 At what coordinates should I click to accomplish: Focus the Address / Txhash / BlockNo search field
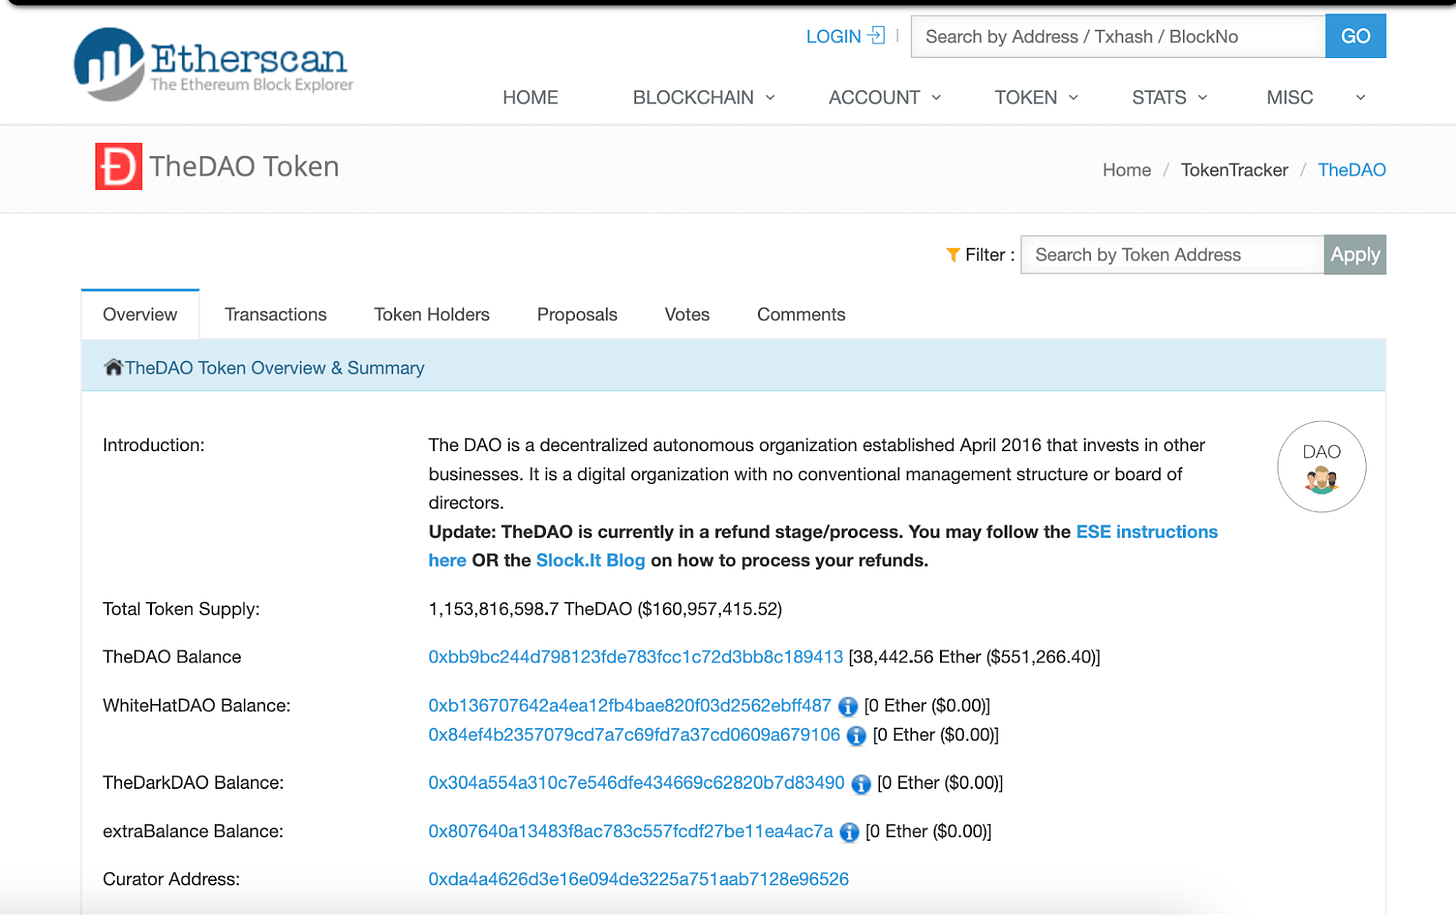point(1118,36)
